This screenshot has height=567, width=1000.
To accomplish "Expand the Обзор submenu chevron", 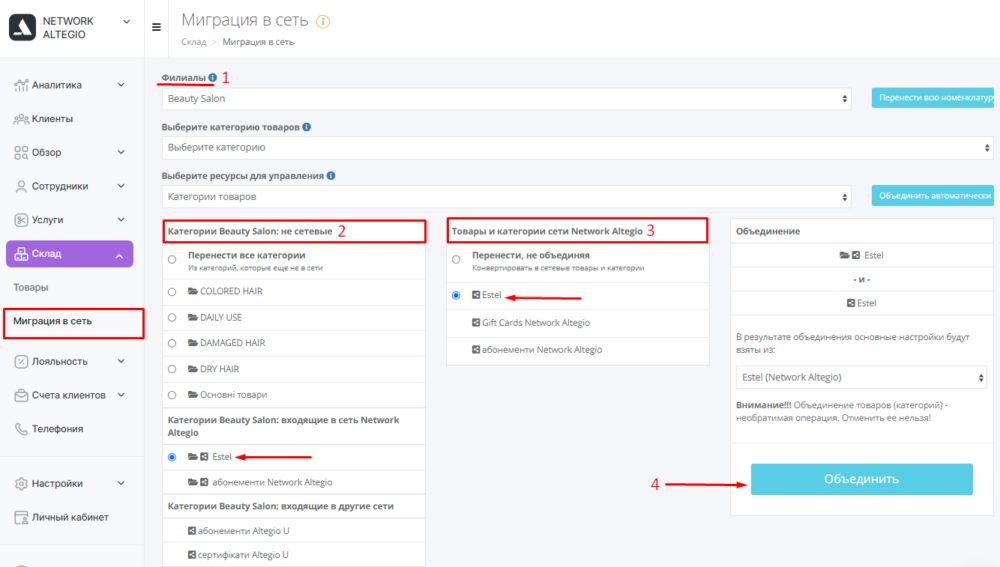I will [121, 152].
